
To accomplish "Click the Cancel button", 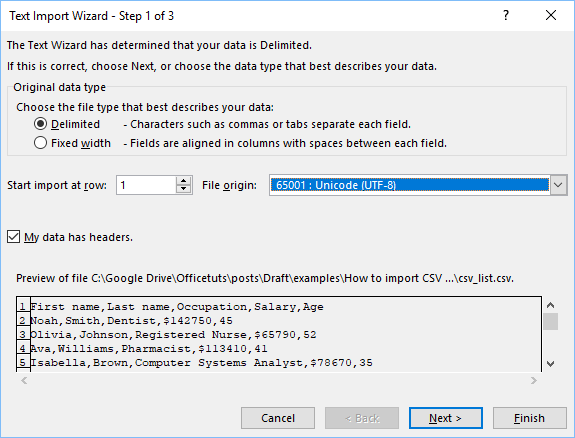I will pos(278,418).
